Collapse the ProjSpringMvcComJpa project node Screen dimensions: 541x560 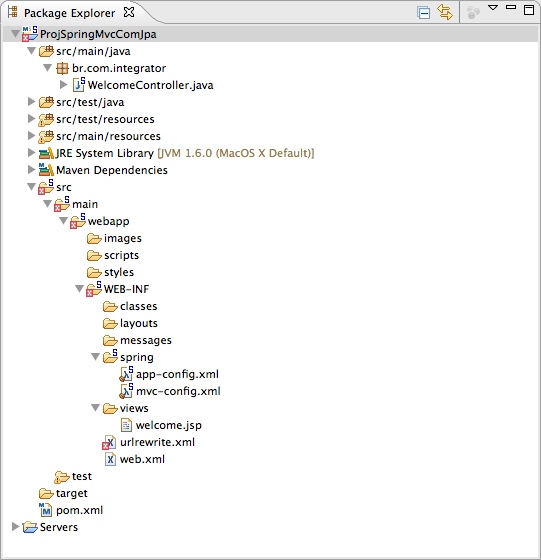click(x=15, y=34)
